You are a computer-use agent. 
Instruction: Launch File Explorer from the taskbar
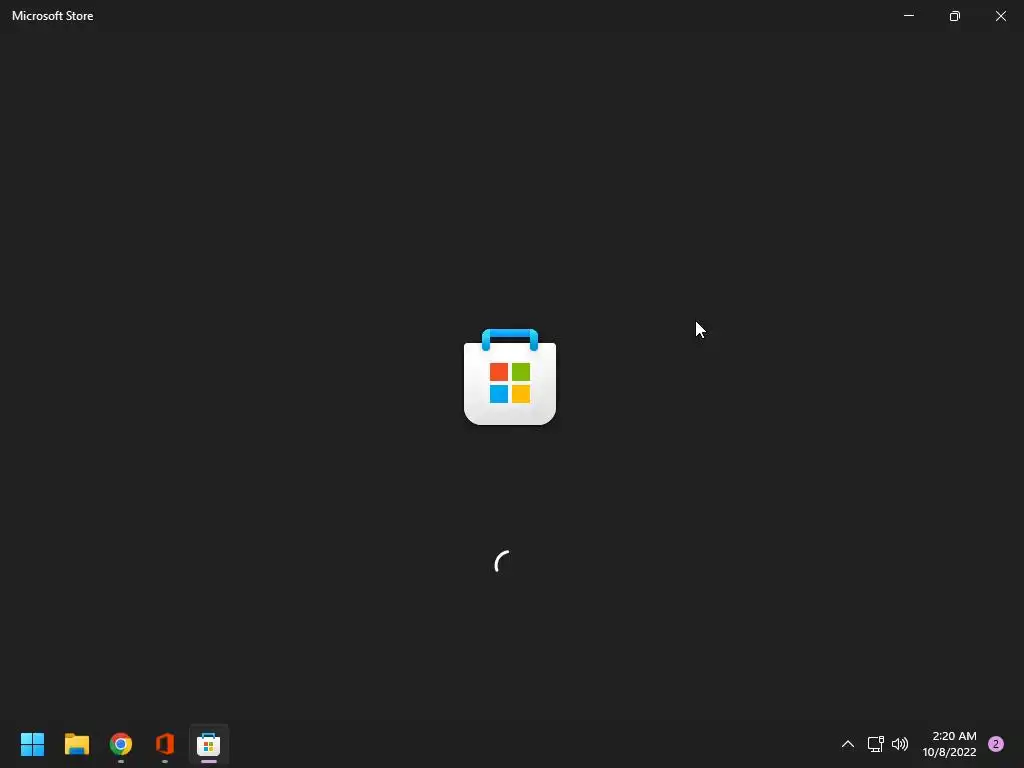[x=76, y=744]
